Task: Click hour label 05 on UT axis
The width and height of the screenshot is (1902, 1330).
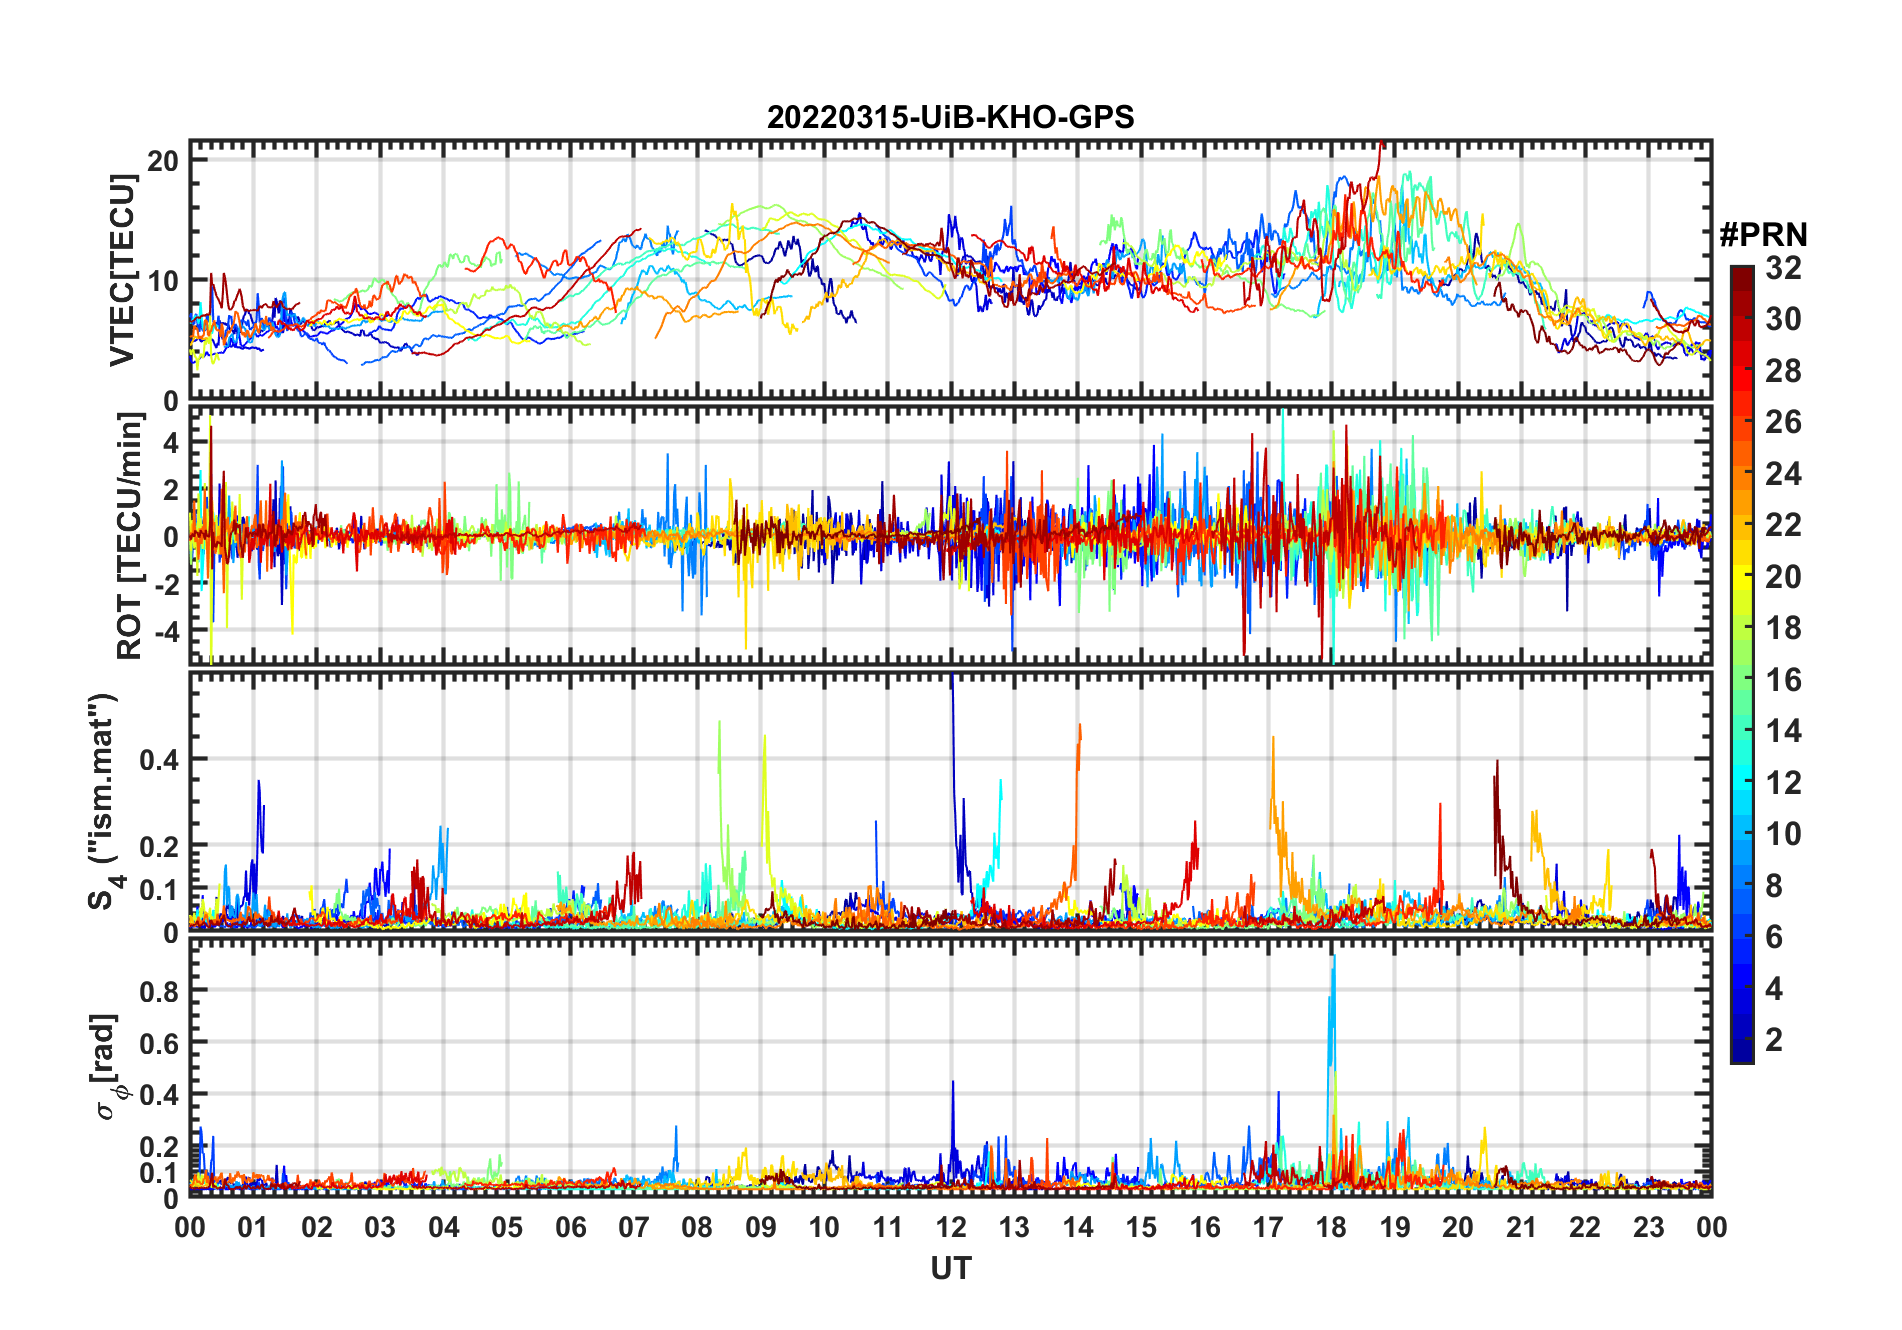Action: pos(507,1228)
